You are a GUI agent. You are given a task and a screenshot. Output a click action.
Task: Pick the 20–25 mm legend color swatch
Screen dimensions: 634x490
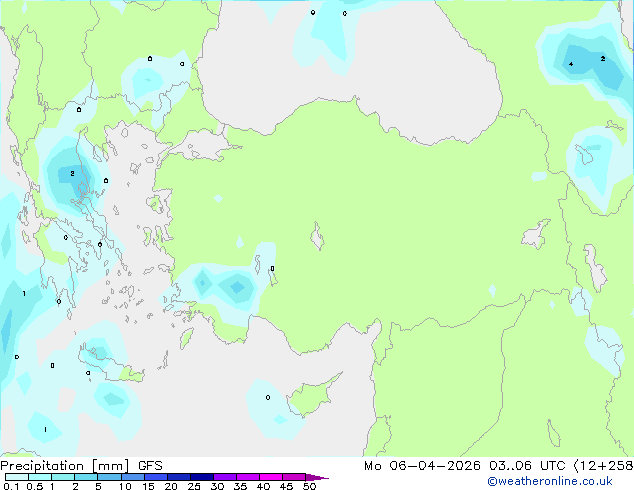pos(178,477)
